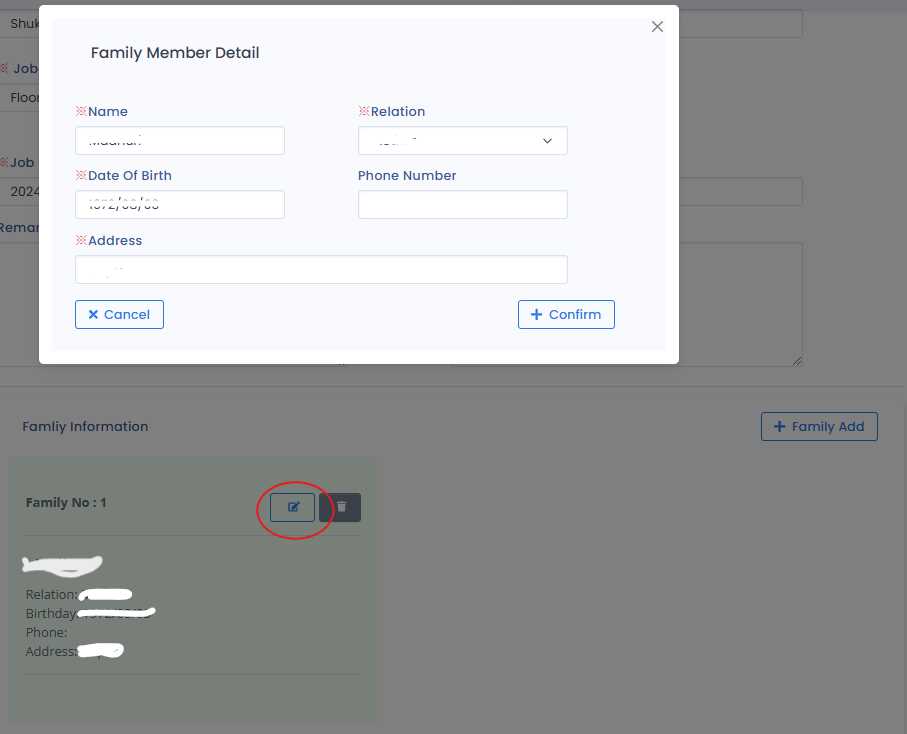Screen dimensions: 907x734
Task: Click the background field starting with 2024
Action: (x=20, y=191)
